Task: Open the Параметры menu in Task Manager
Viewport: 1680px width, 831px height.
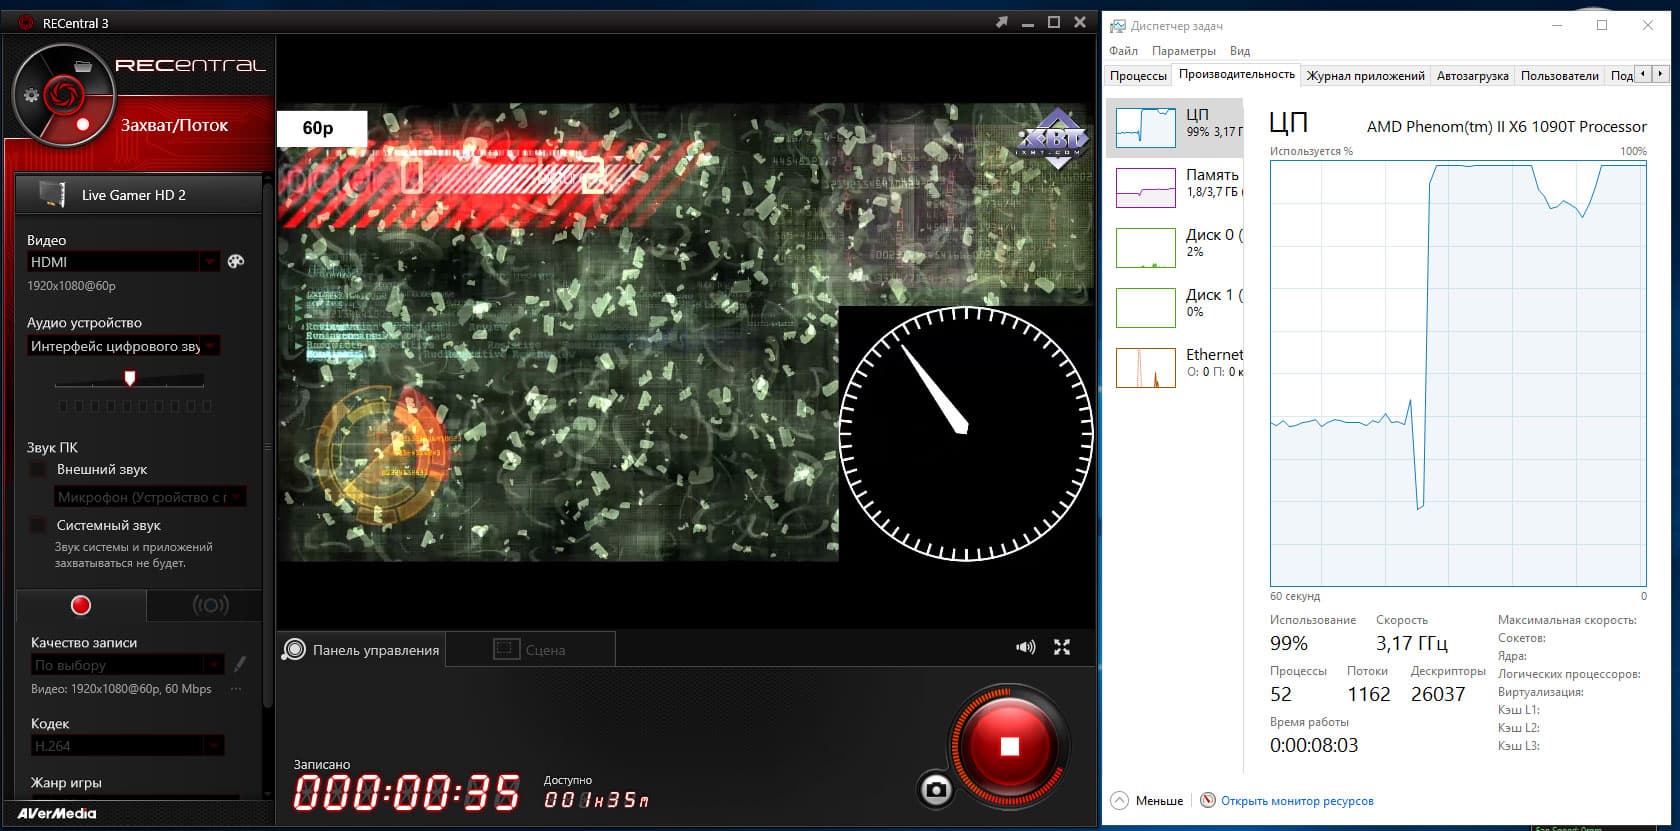Action: (x=1184, y=51)
